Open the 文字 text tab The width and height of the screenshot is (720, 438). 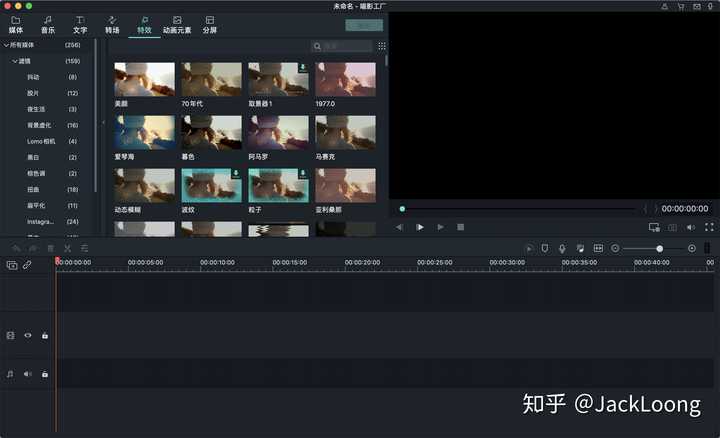[80, 25]
